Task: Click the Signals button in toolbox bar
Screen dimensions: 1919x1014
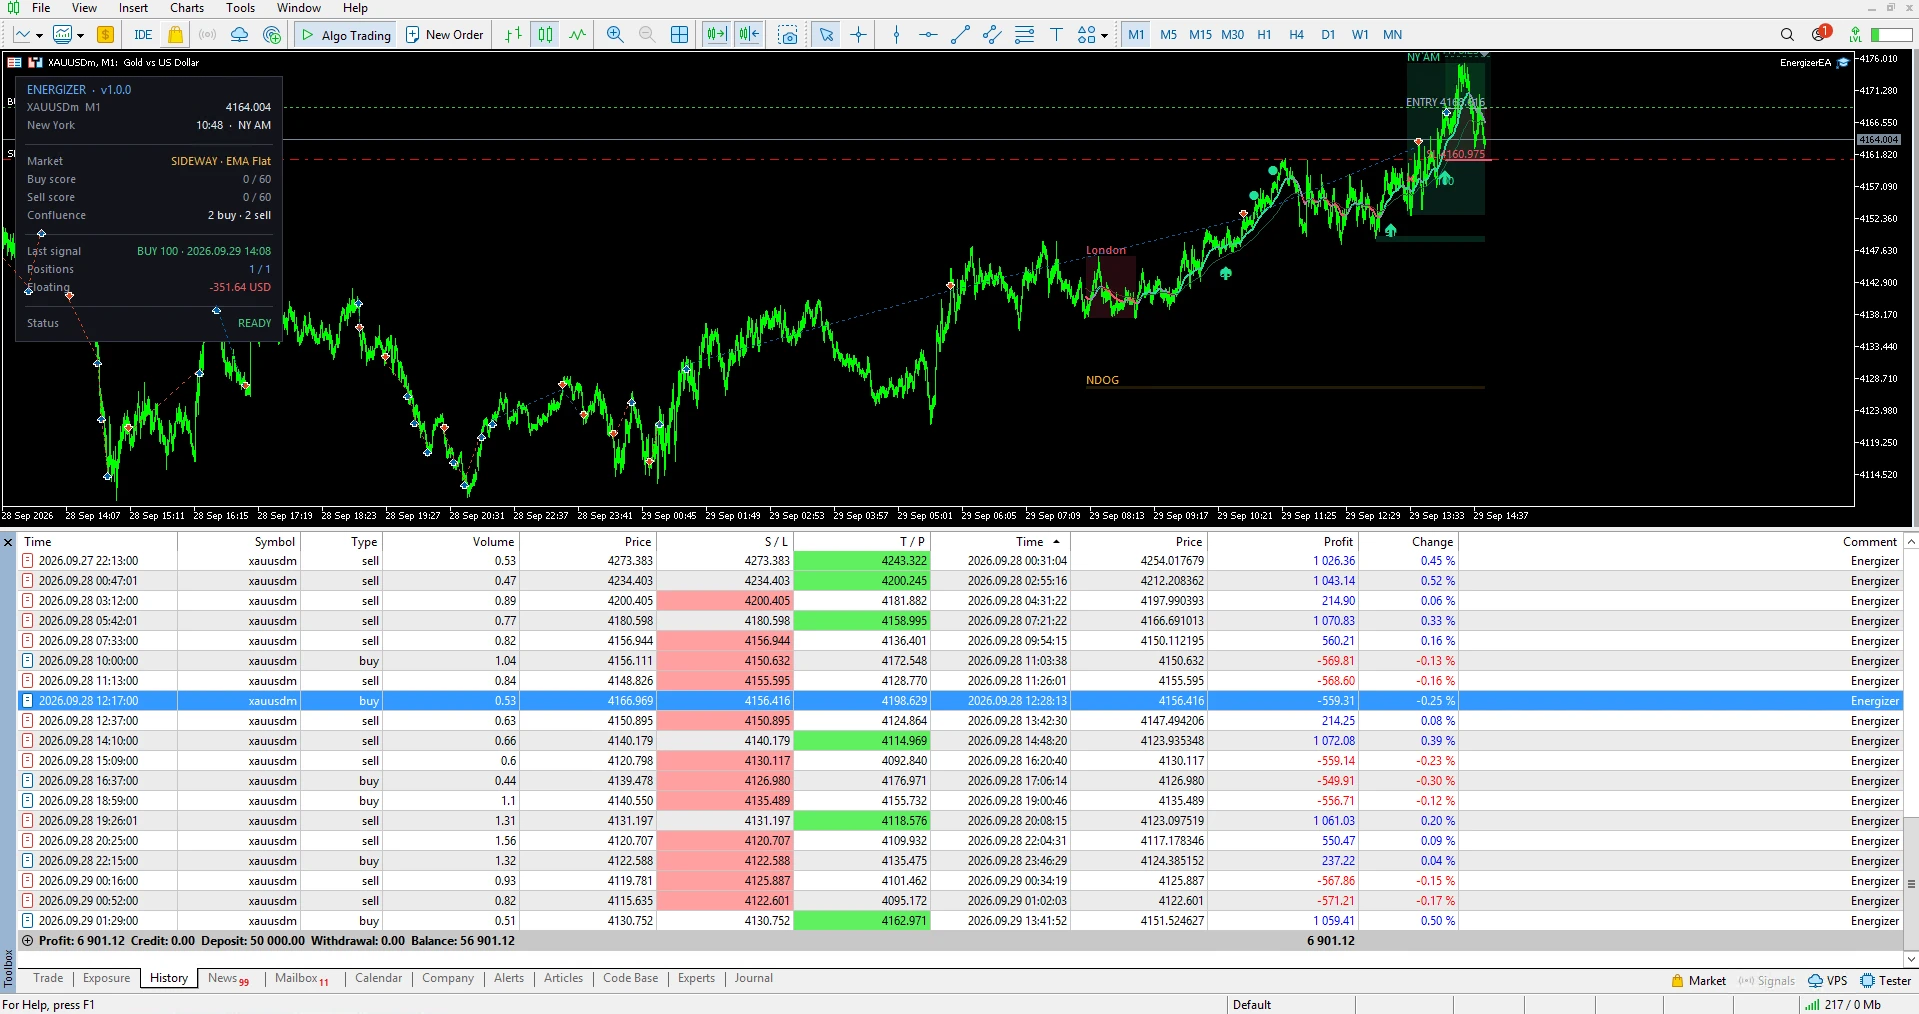Action: coord(1767,981)
